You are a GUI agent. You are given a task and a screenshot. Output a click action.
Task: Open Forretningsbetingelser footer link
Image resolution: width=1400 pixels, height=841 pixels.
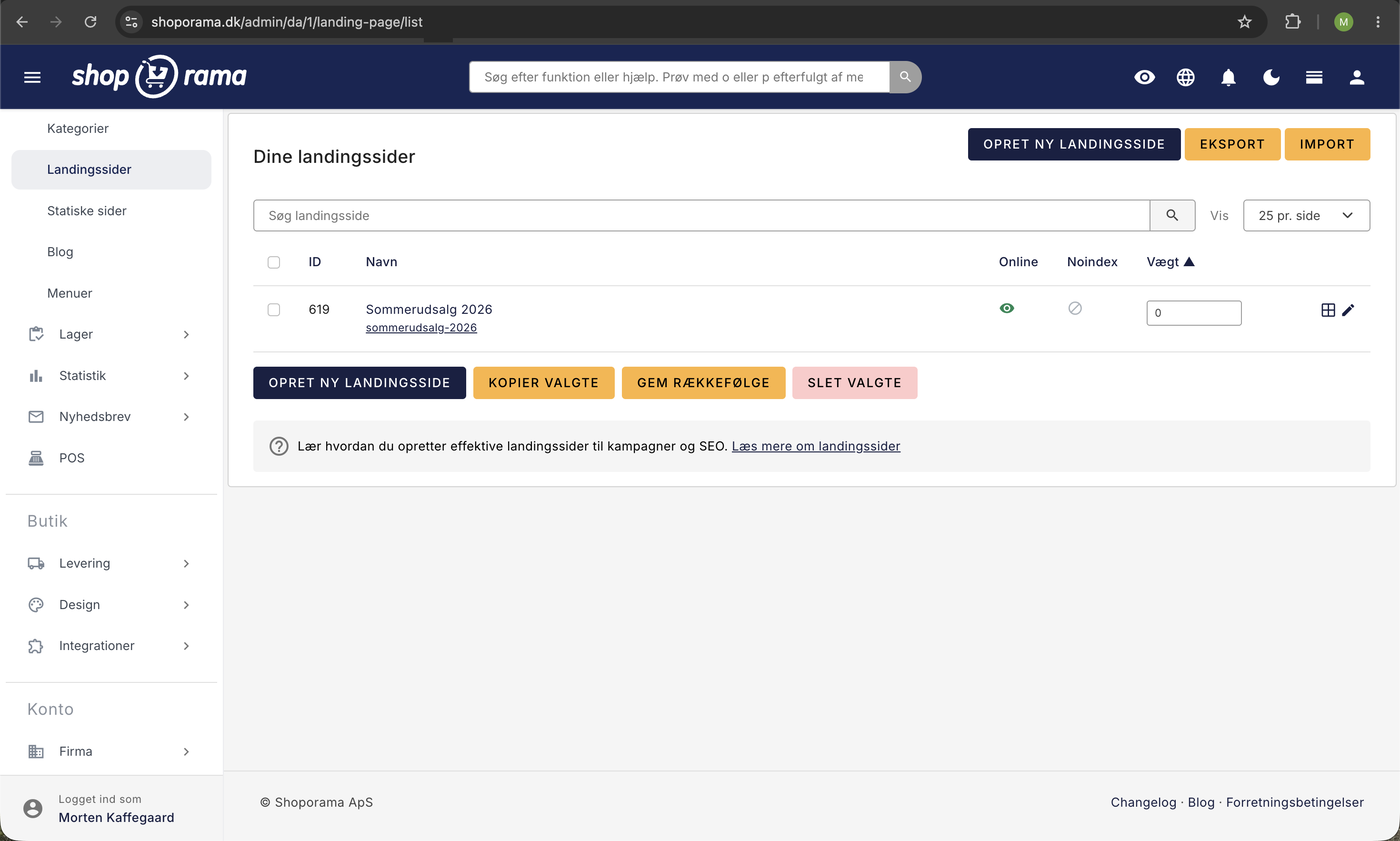point(1295,802)
